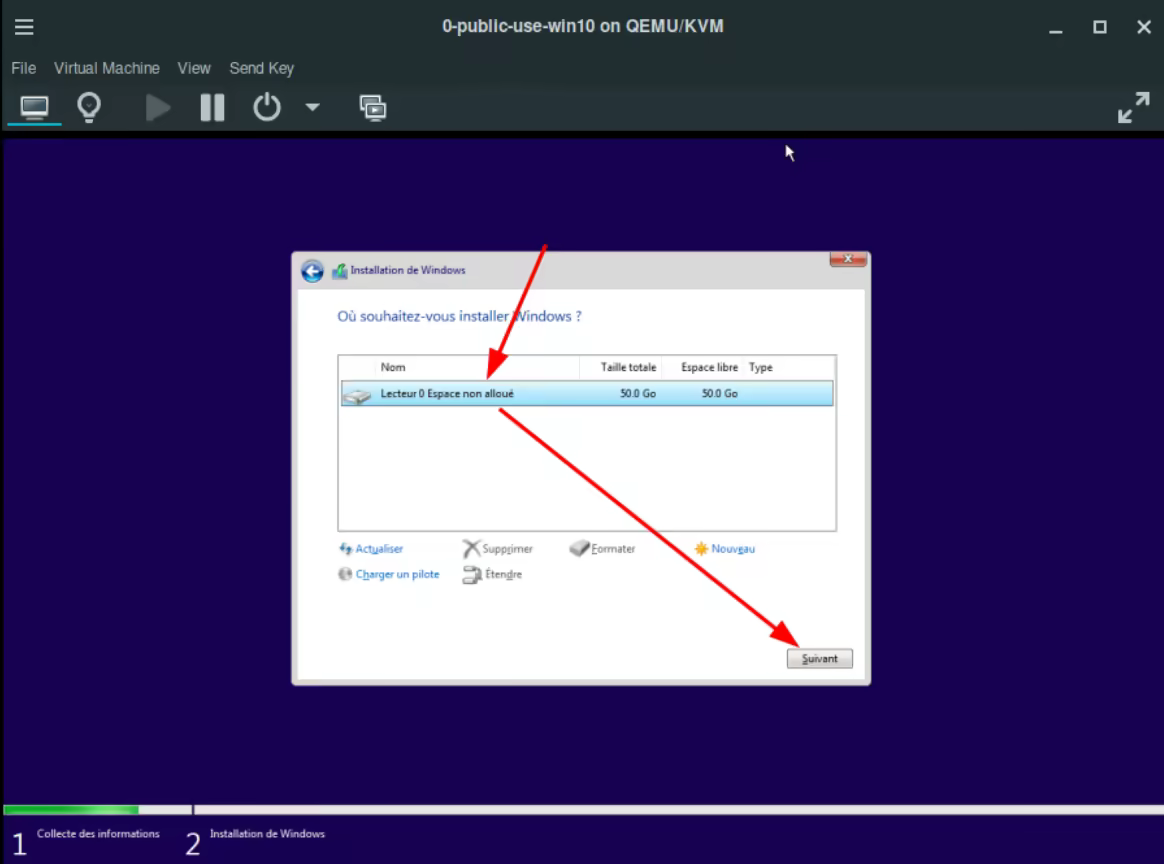Open the virt-manager hamburger menu
The height and width of the screenshot is (864, 1164).
point(25,27)
